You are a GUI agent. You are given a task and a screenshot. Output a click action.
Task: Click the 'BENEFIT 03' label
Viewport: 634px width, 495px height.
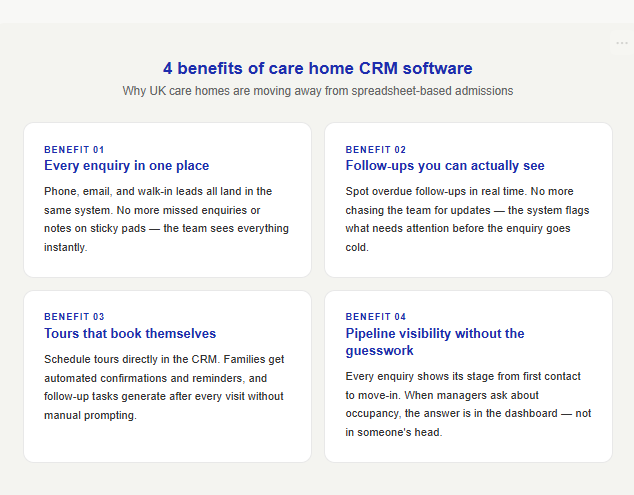[74, 317]
